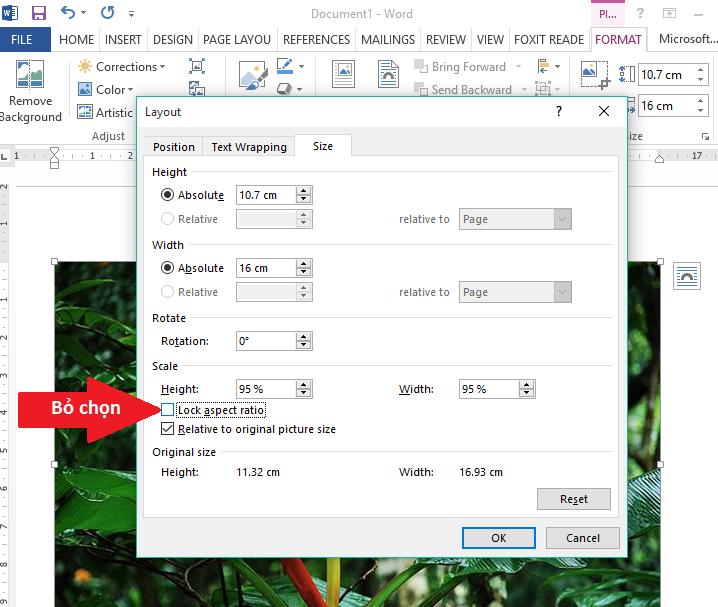Open the Corrections dropdown
The image size is (718, 607).
click(121, 67)
